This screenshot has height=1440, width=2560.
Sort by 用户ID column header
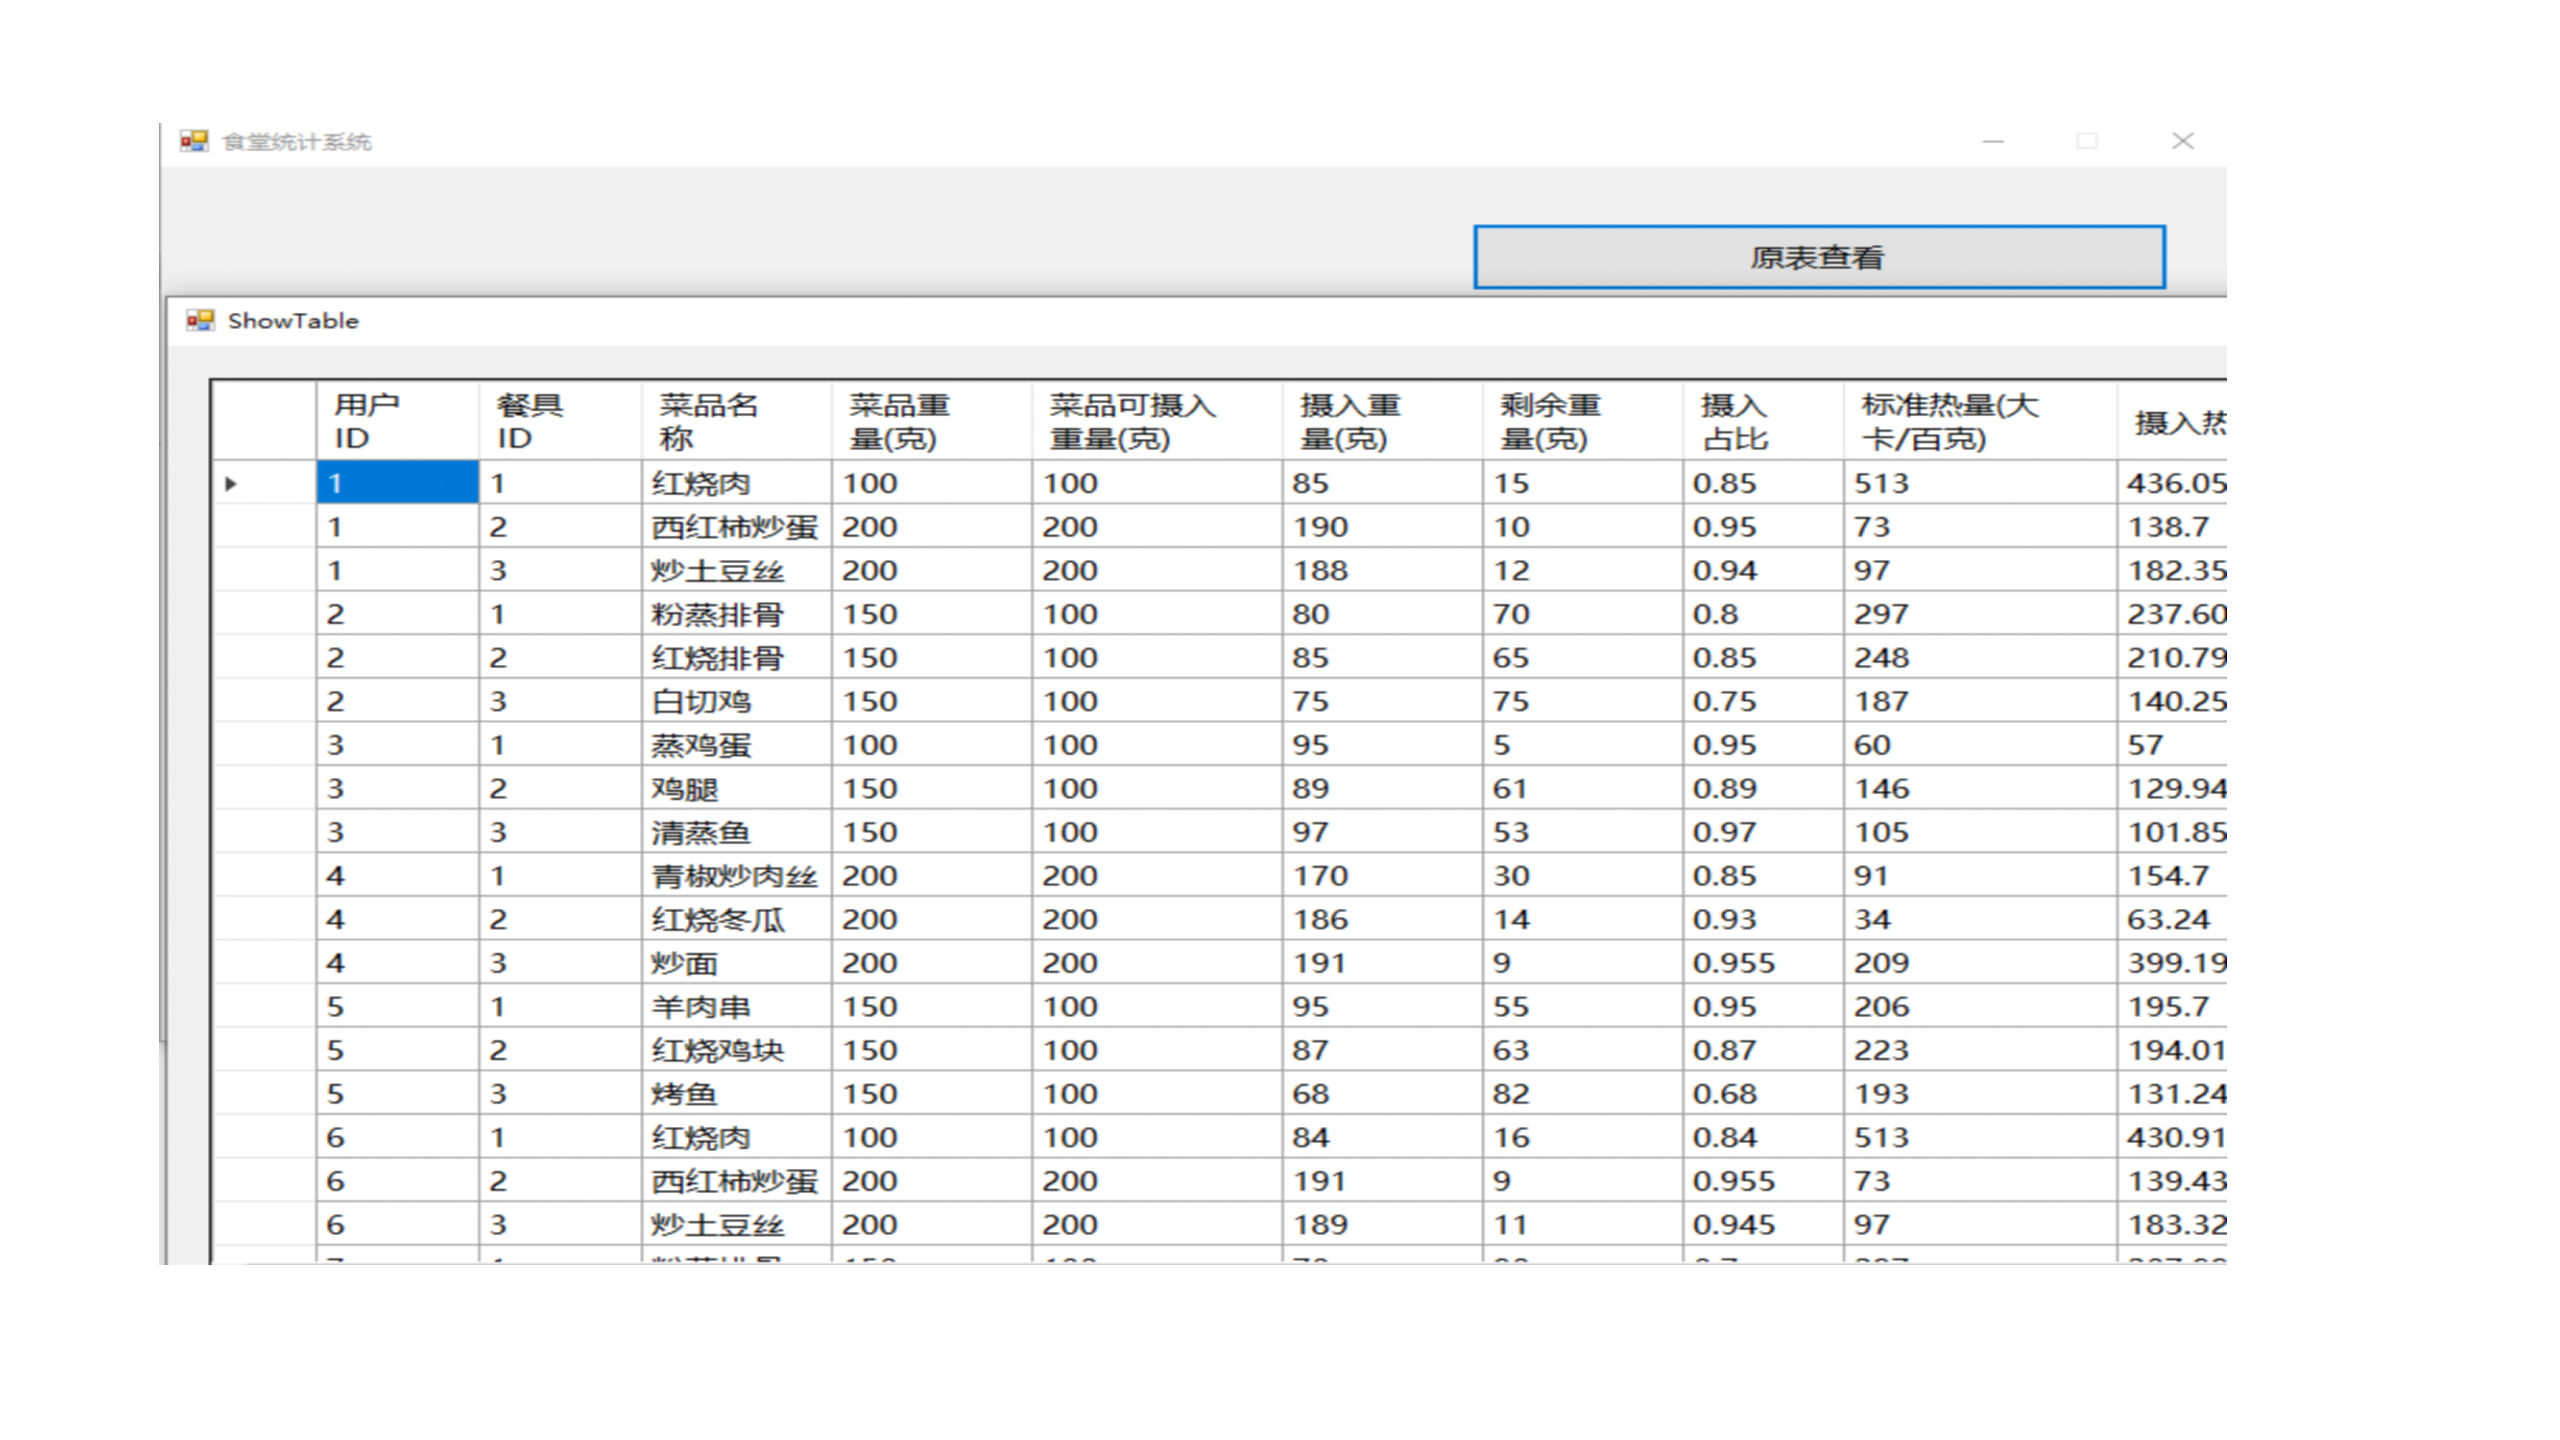397,421
